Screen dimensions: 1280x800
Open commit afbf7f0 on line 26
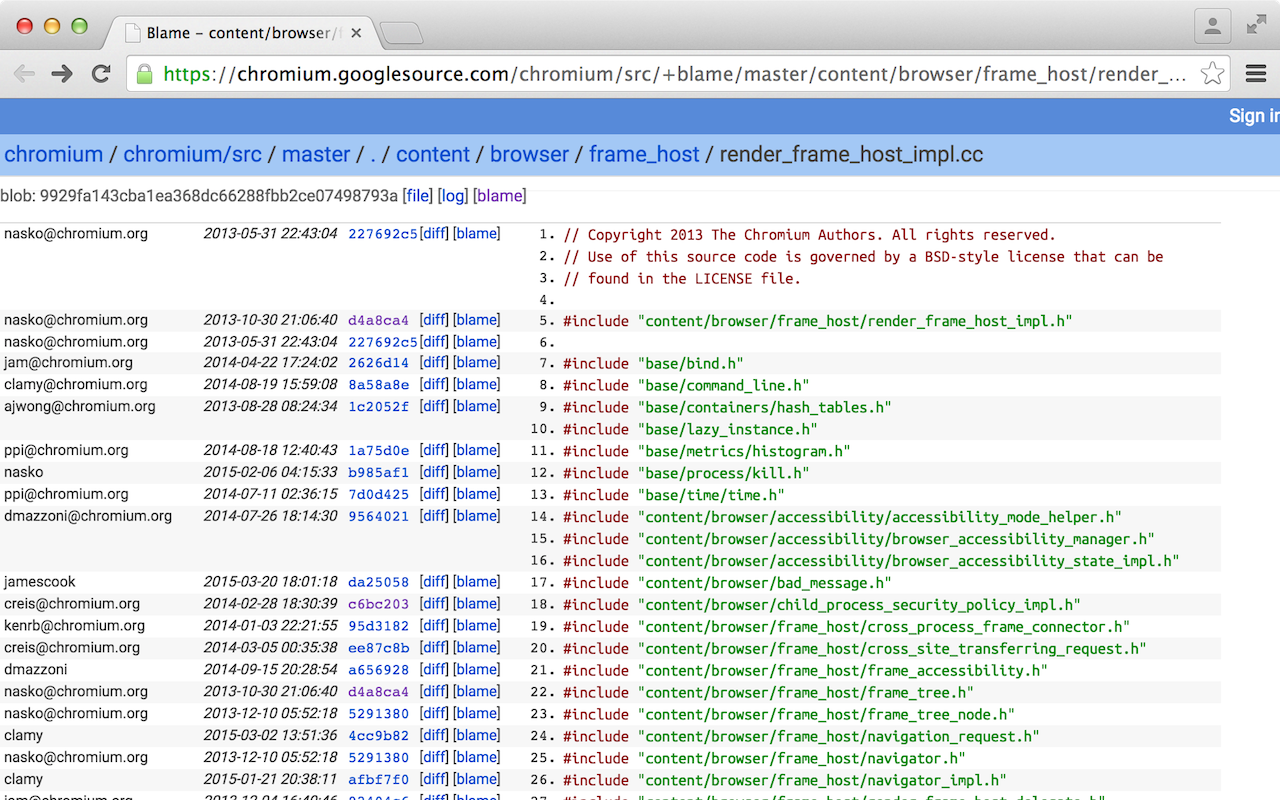[x=378, y=780]
